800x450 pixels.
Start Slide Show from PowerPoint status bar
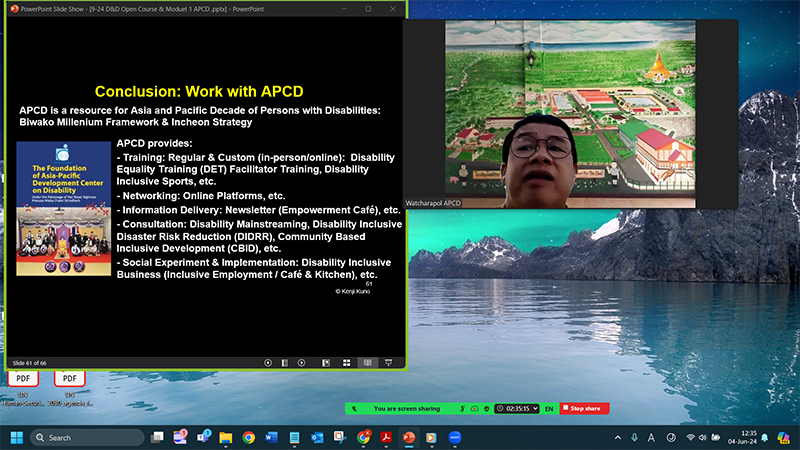tap(388, 363)
